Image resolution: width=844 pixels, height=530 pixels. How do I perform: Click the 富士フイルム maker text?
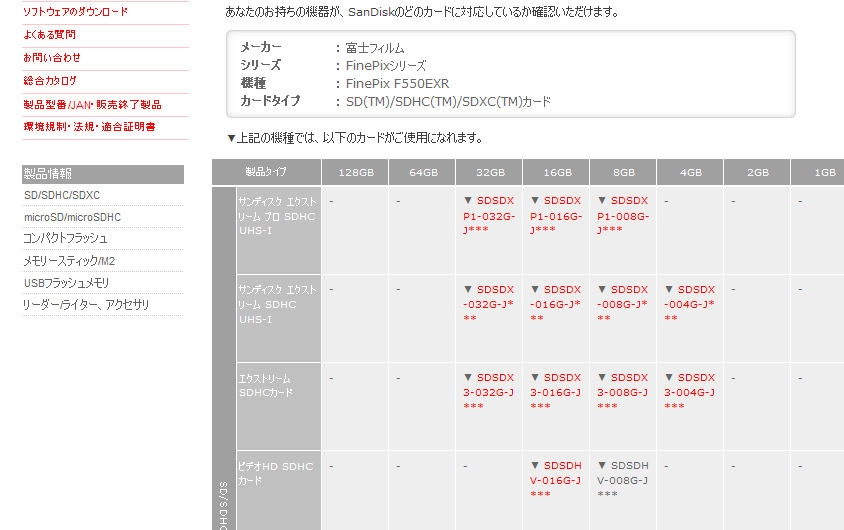point(375,48)
